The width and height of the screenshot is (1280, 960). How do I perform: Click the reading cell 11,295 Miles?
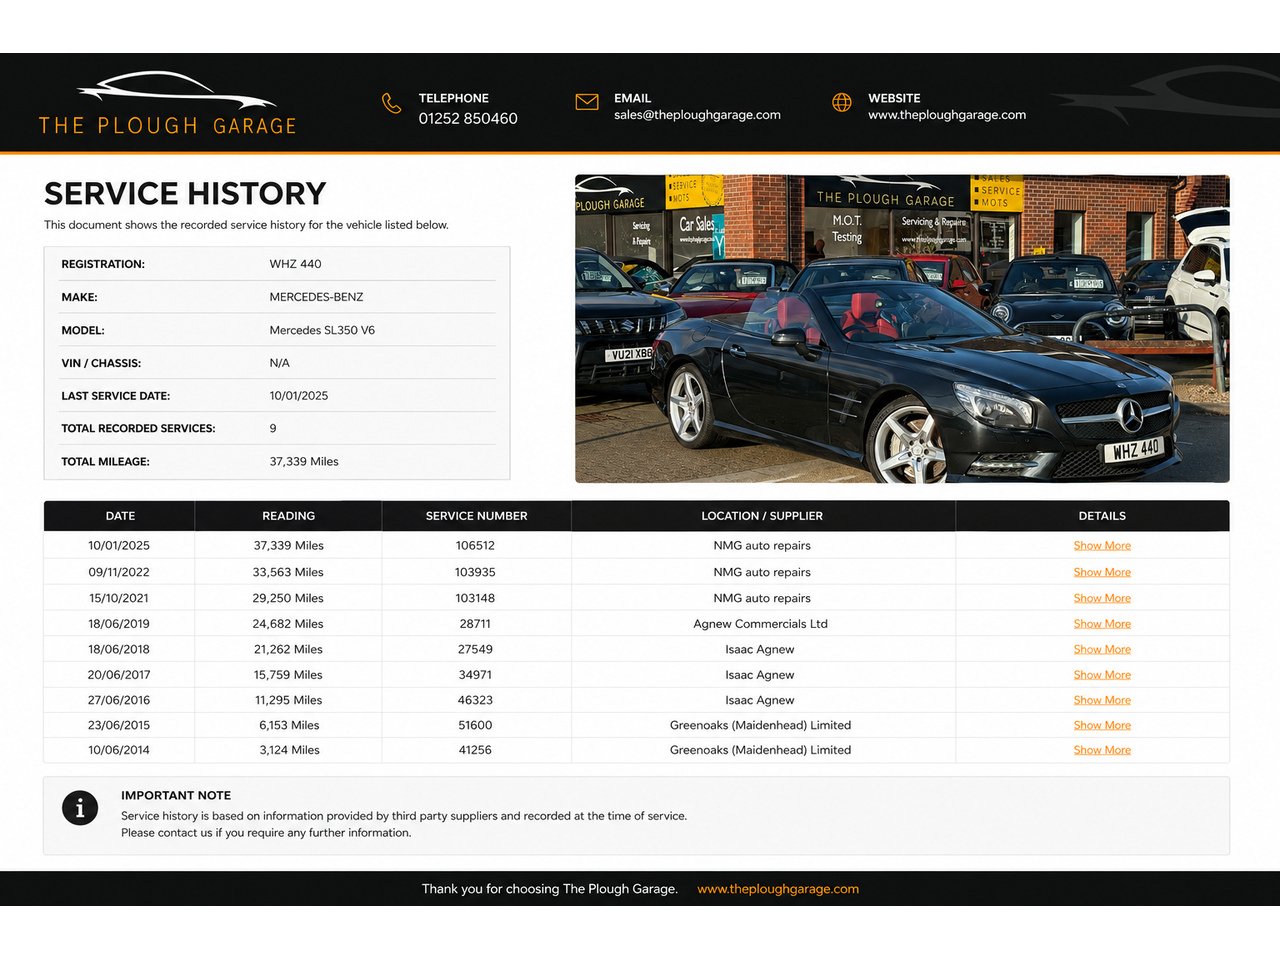(x=288, y=700)
